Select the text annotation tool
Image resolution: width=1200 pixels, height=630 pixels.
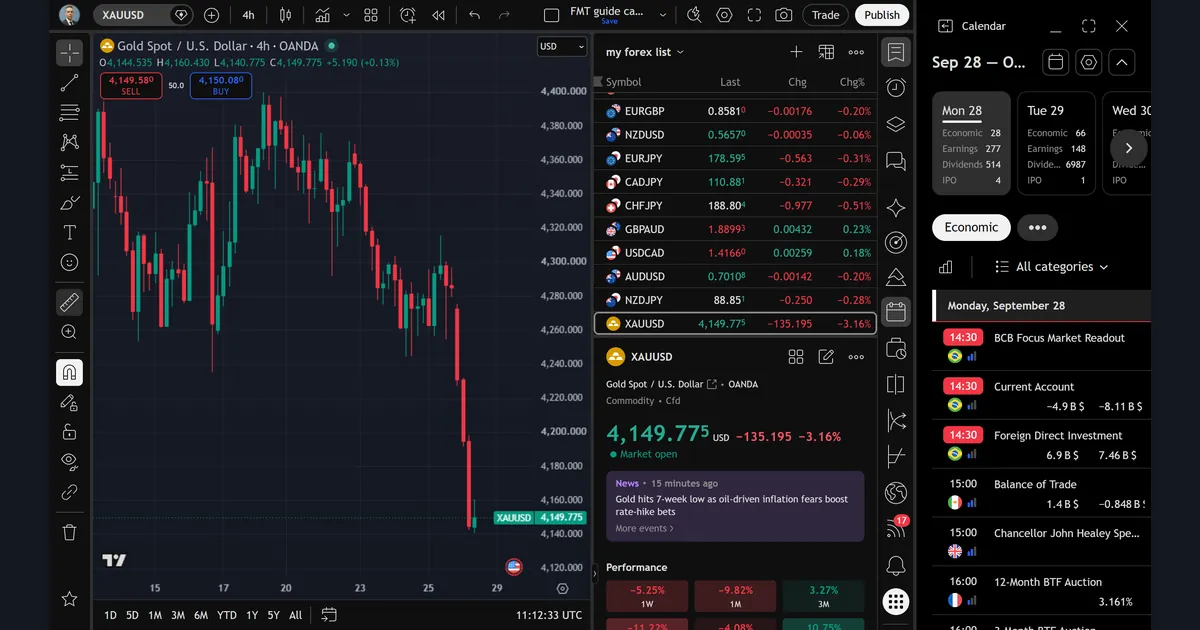click(69, 232)
